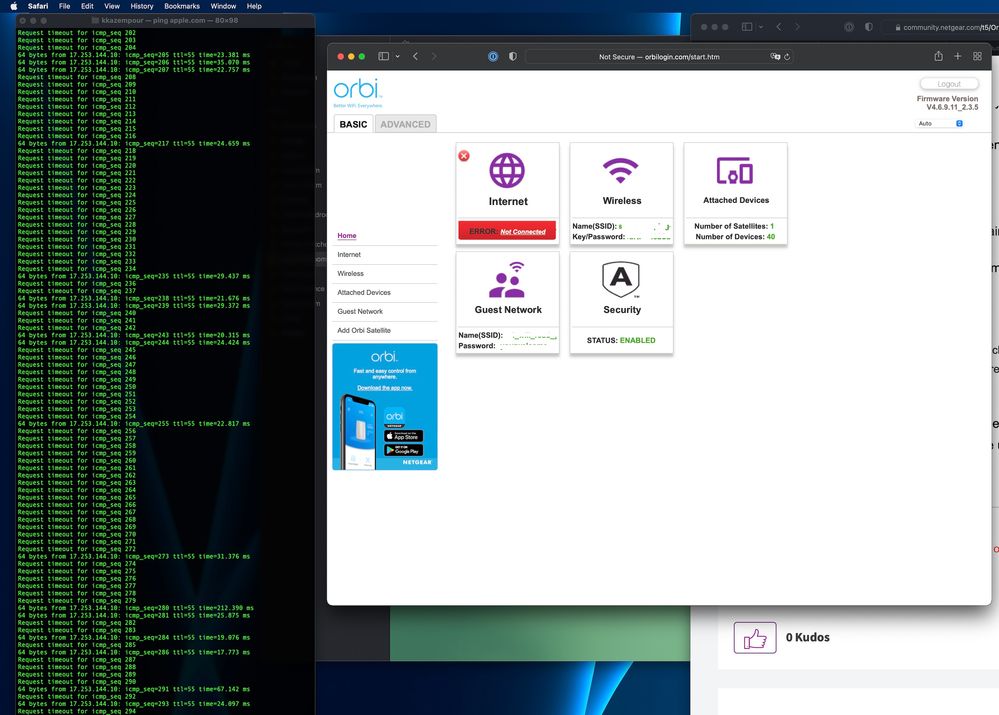This screenshot has width=999, height=715.
Task: Expand the sidebar dropdown chevron
Action: 397,57
